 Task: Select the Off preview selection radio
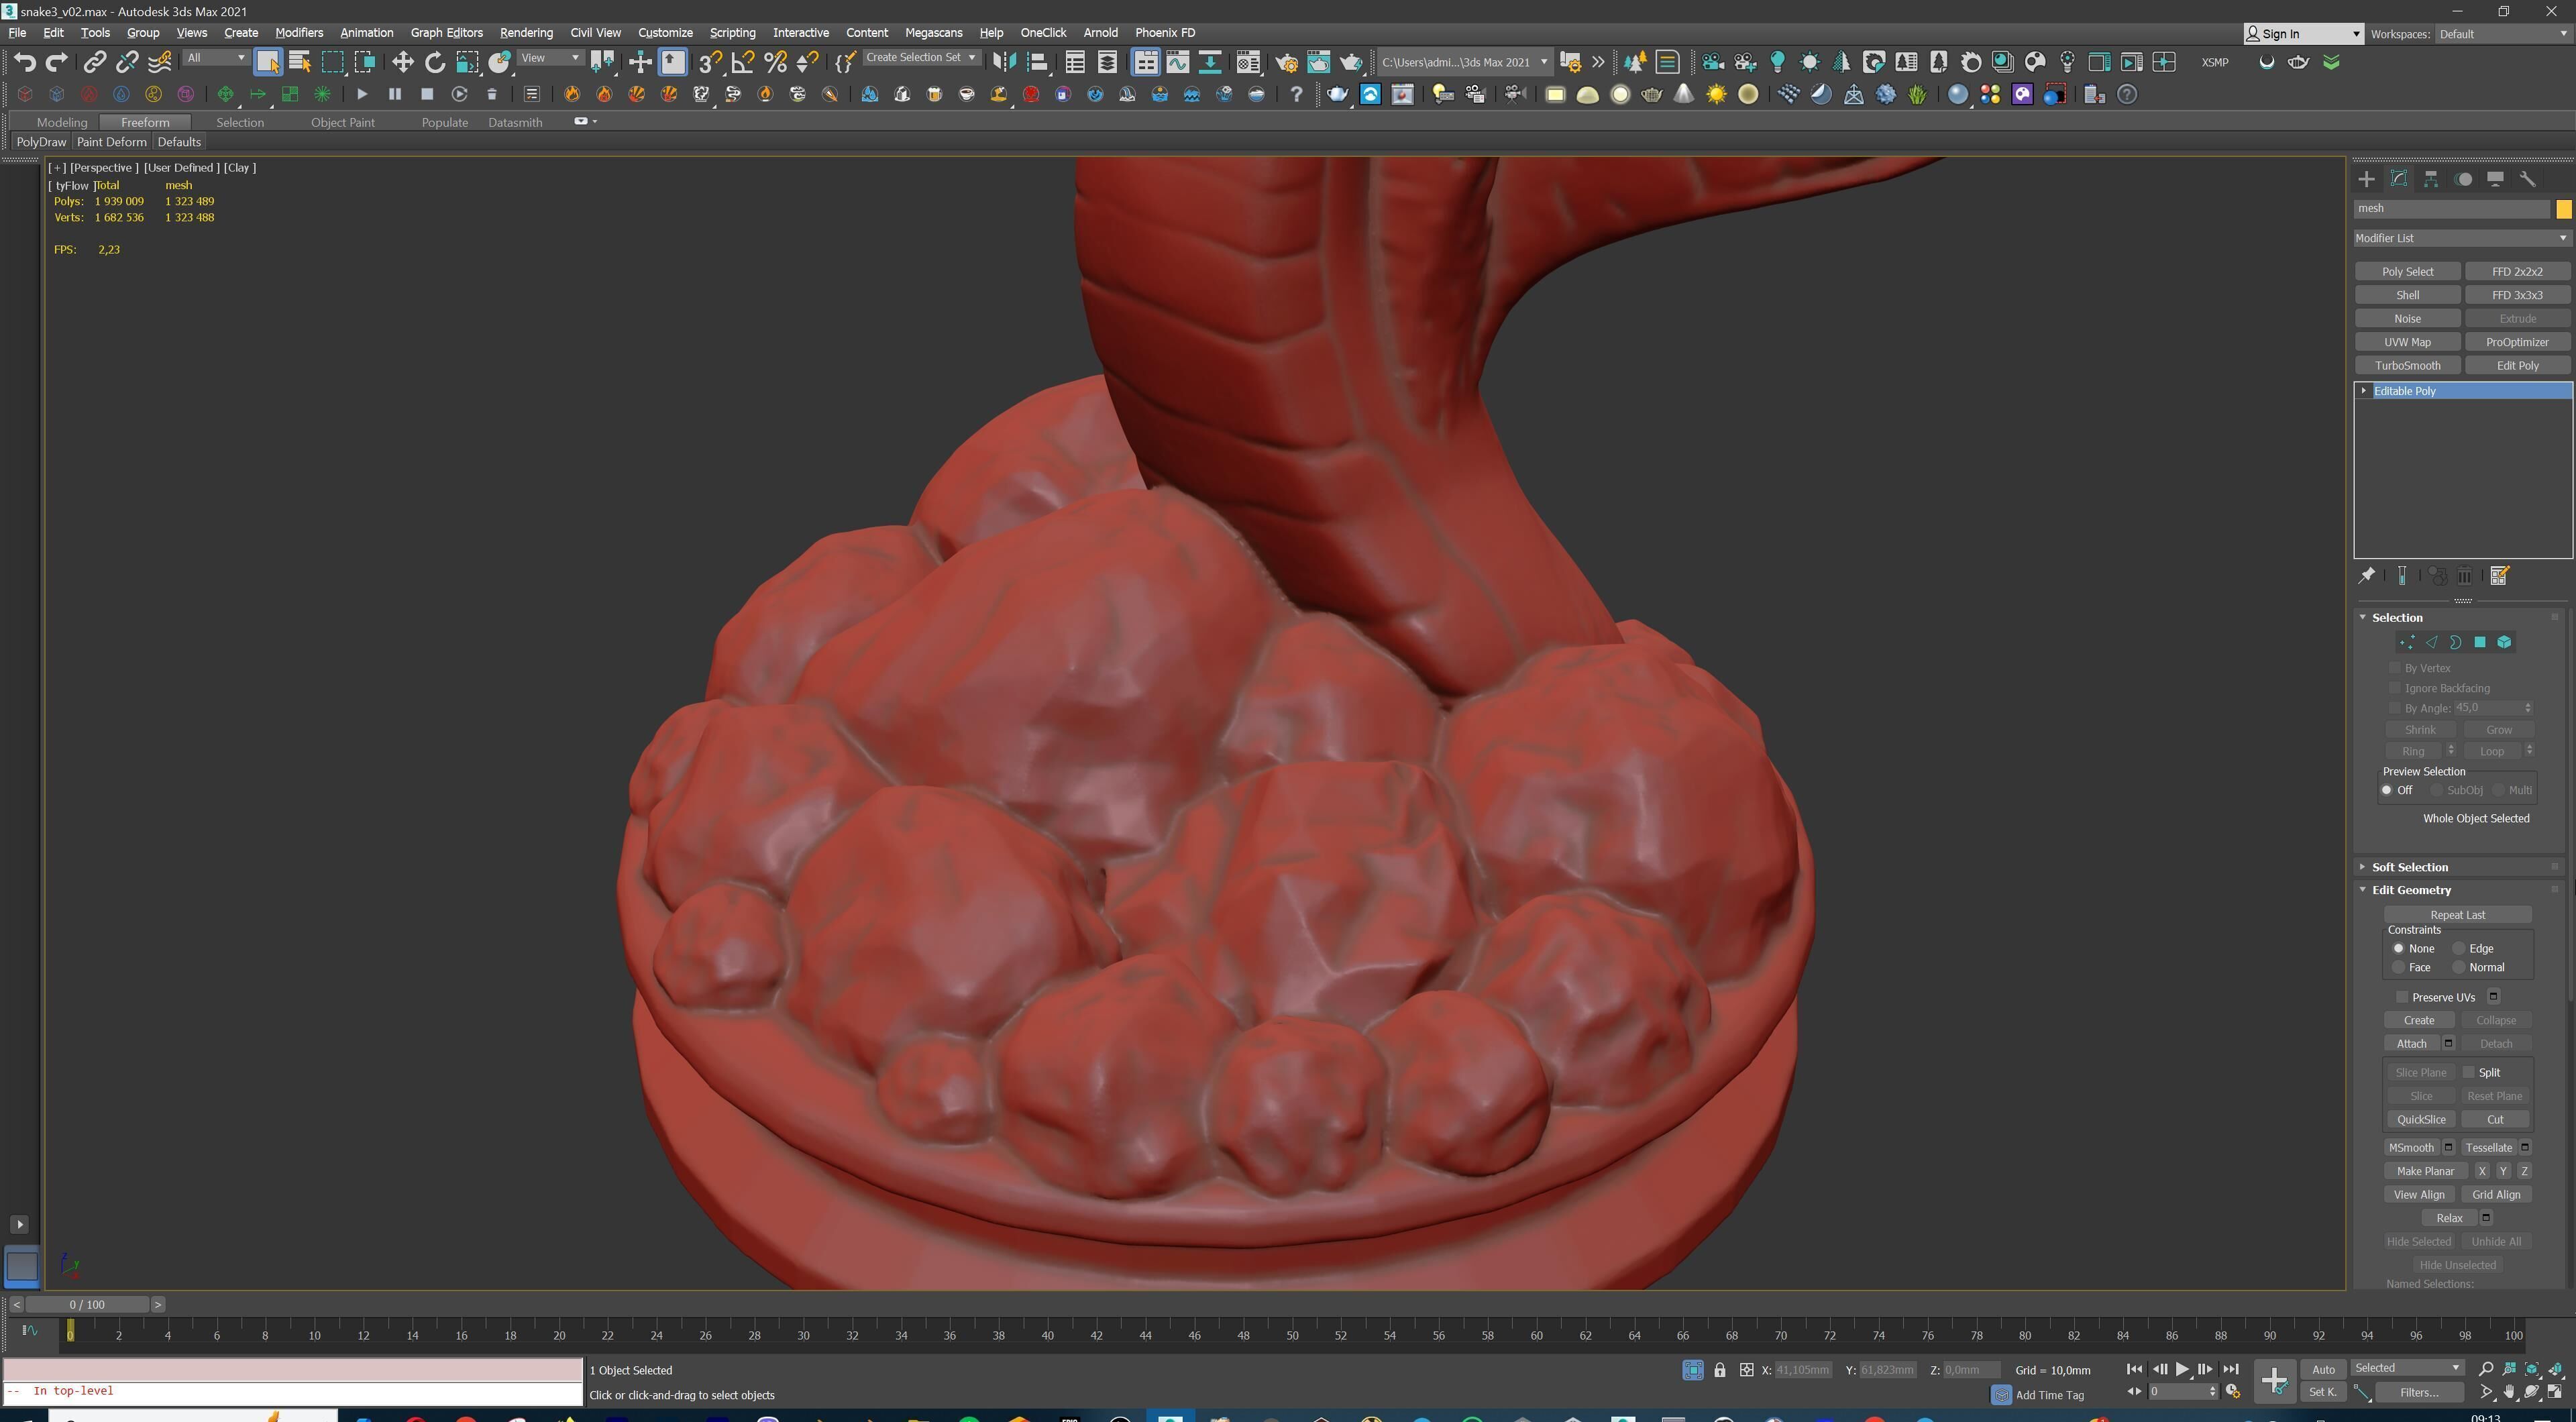(x=2387, y=790)
